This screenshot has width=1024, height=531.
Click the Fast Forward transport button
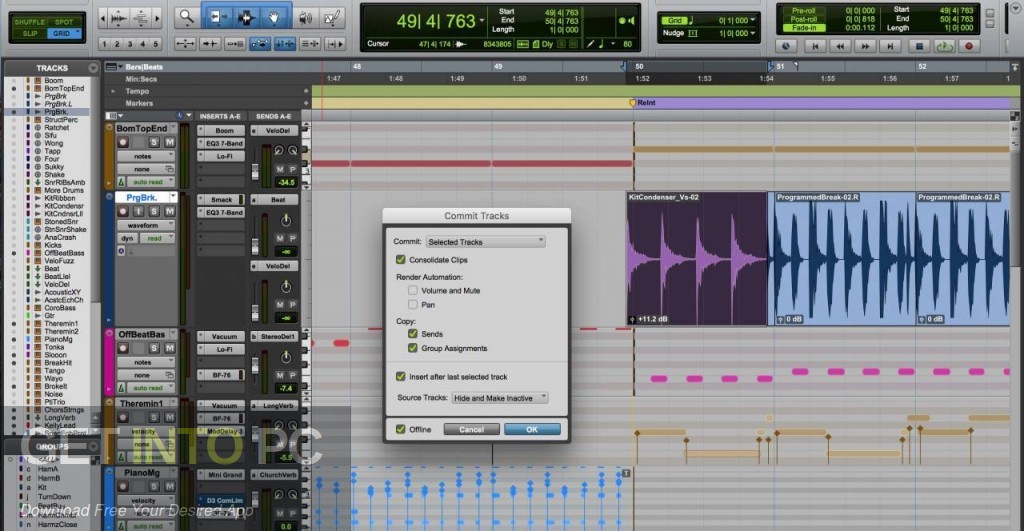865,46
